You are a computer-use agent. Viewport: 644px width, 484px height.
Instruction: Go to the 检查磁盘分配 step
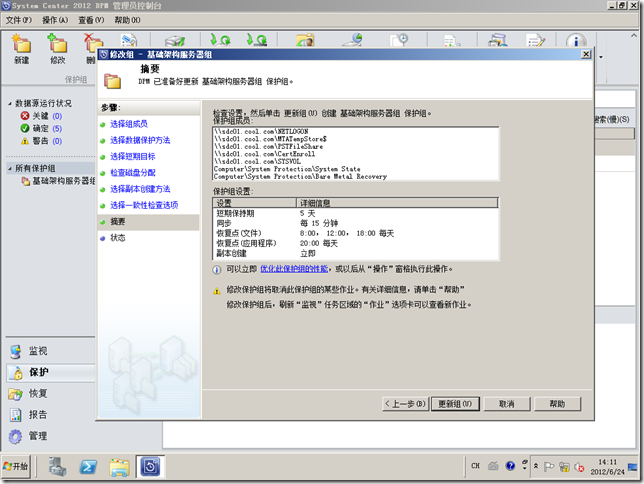tap(132, 173)
